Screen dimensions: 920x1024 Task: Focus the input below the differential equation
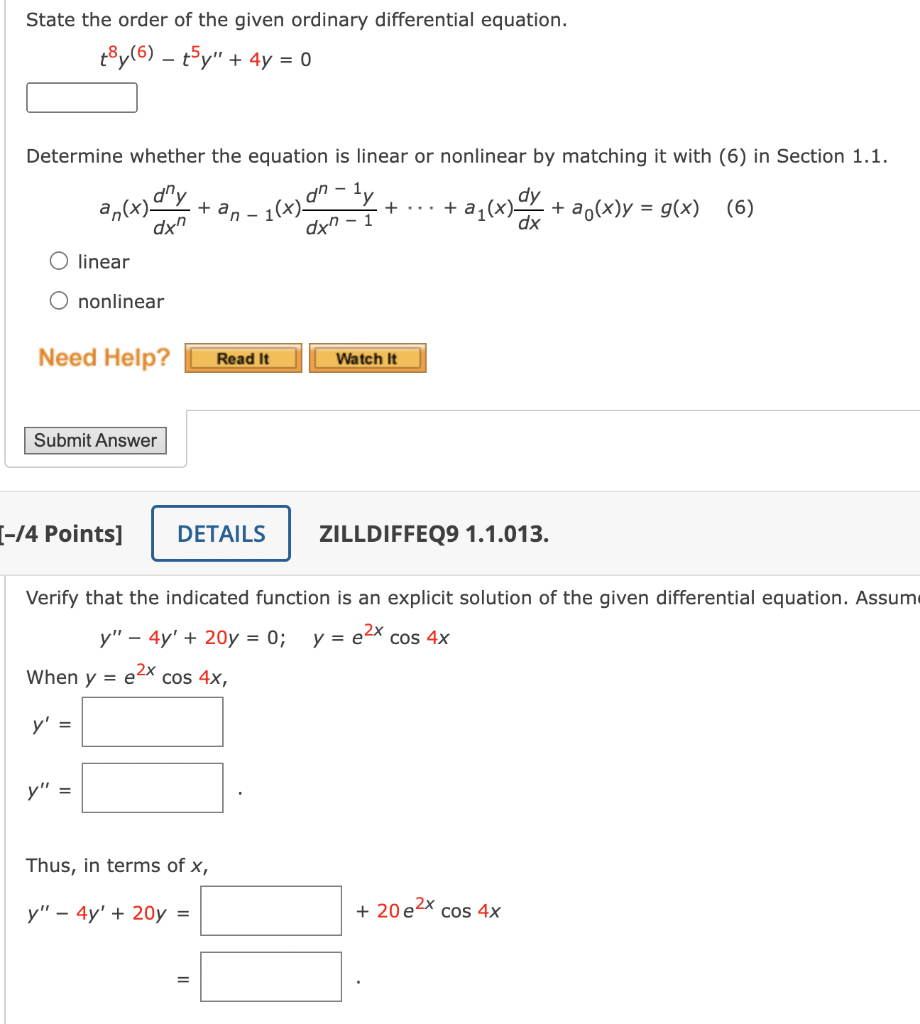(x=81, y=97)
